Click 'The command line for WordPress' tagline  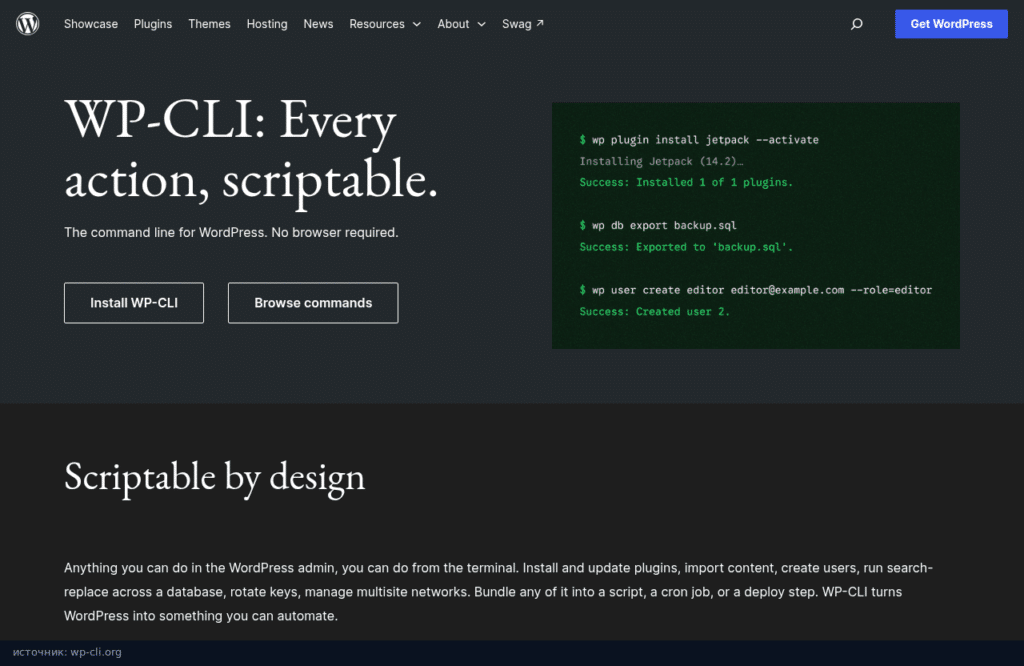[x=231, y=232]
